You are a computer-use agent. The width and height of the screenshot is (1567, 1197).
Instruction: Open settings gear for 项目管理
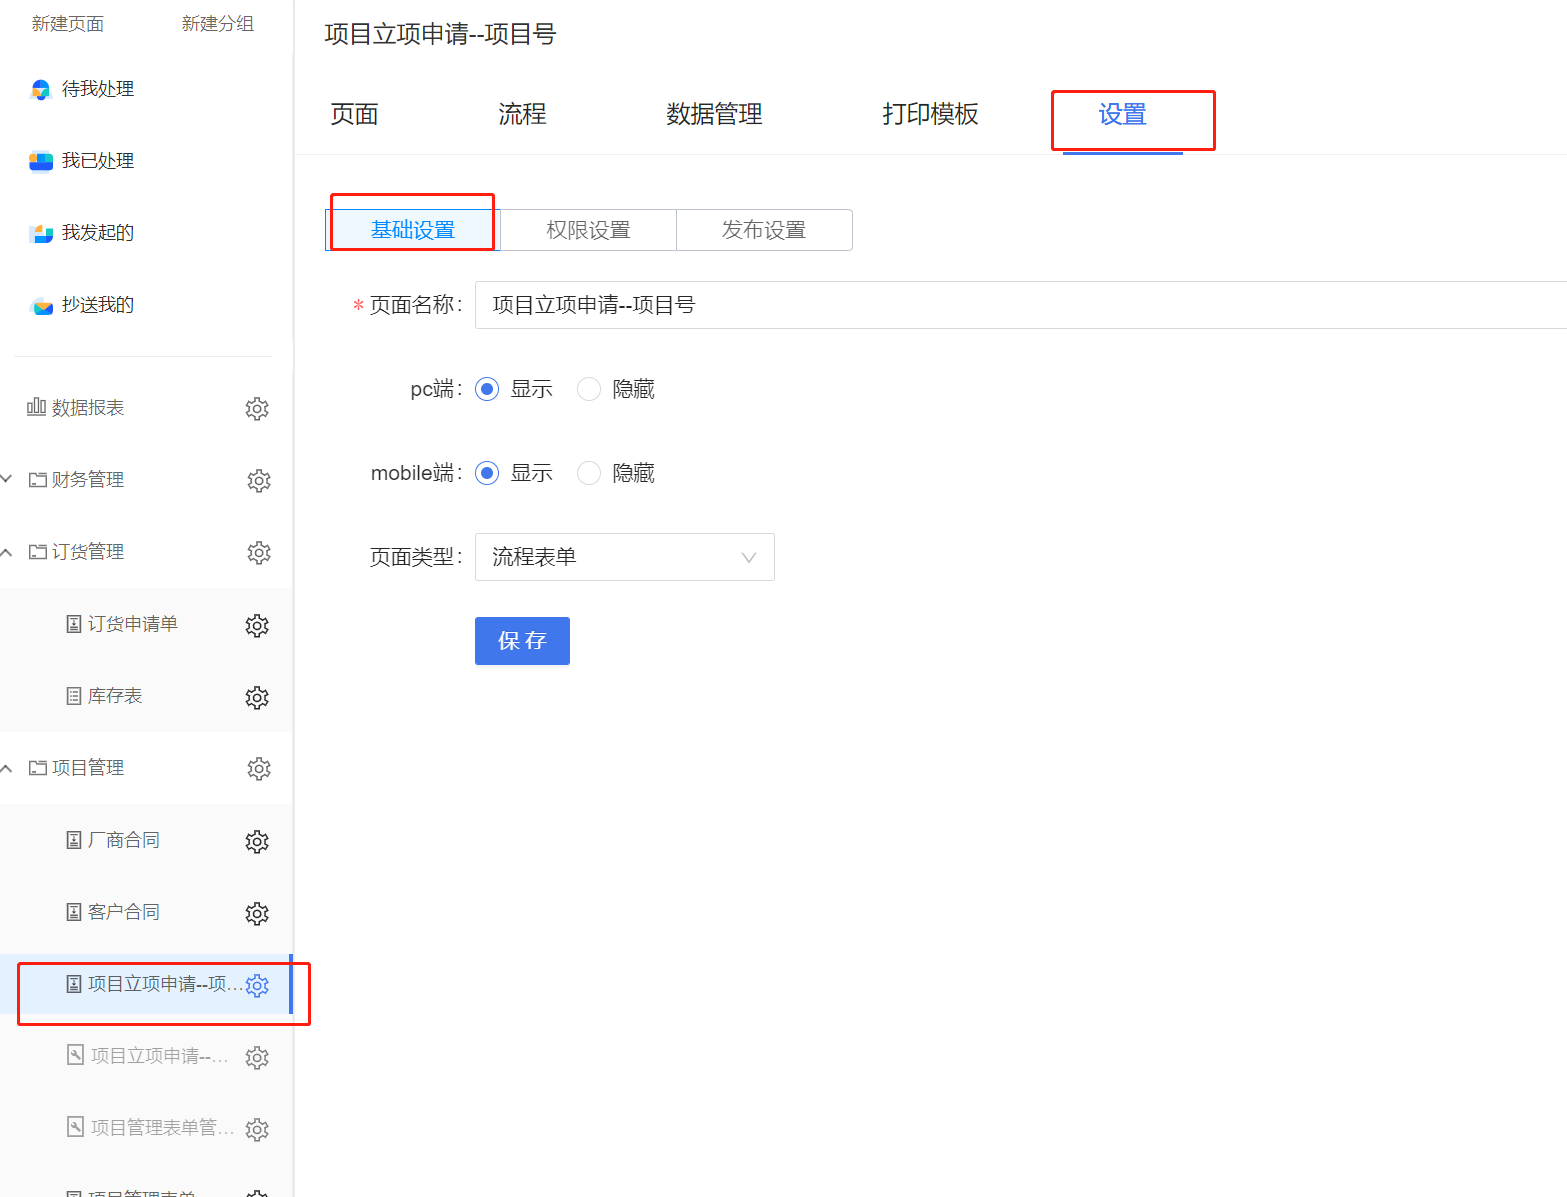[259, 768]
